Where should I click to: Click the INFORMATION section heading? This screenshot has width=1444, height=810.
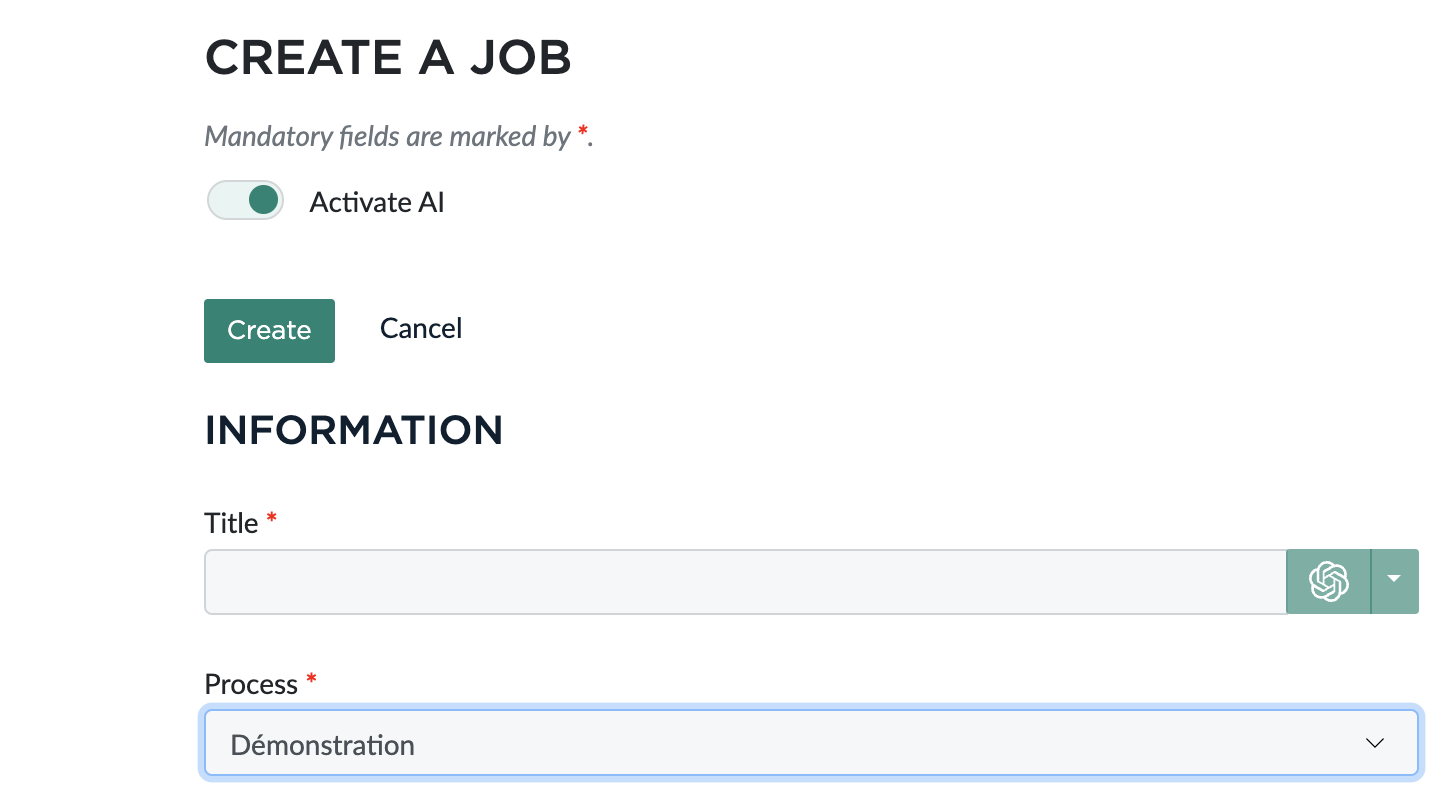354,430
